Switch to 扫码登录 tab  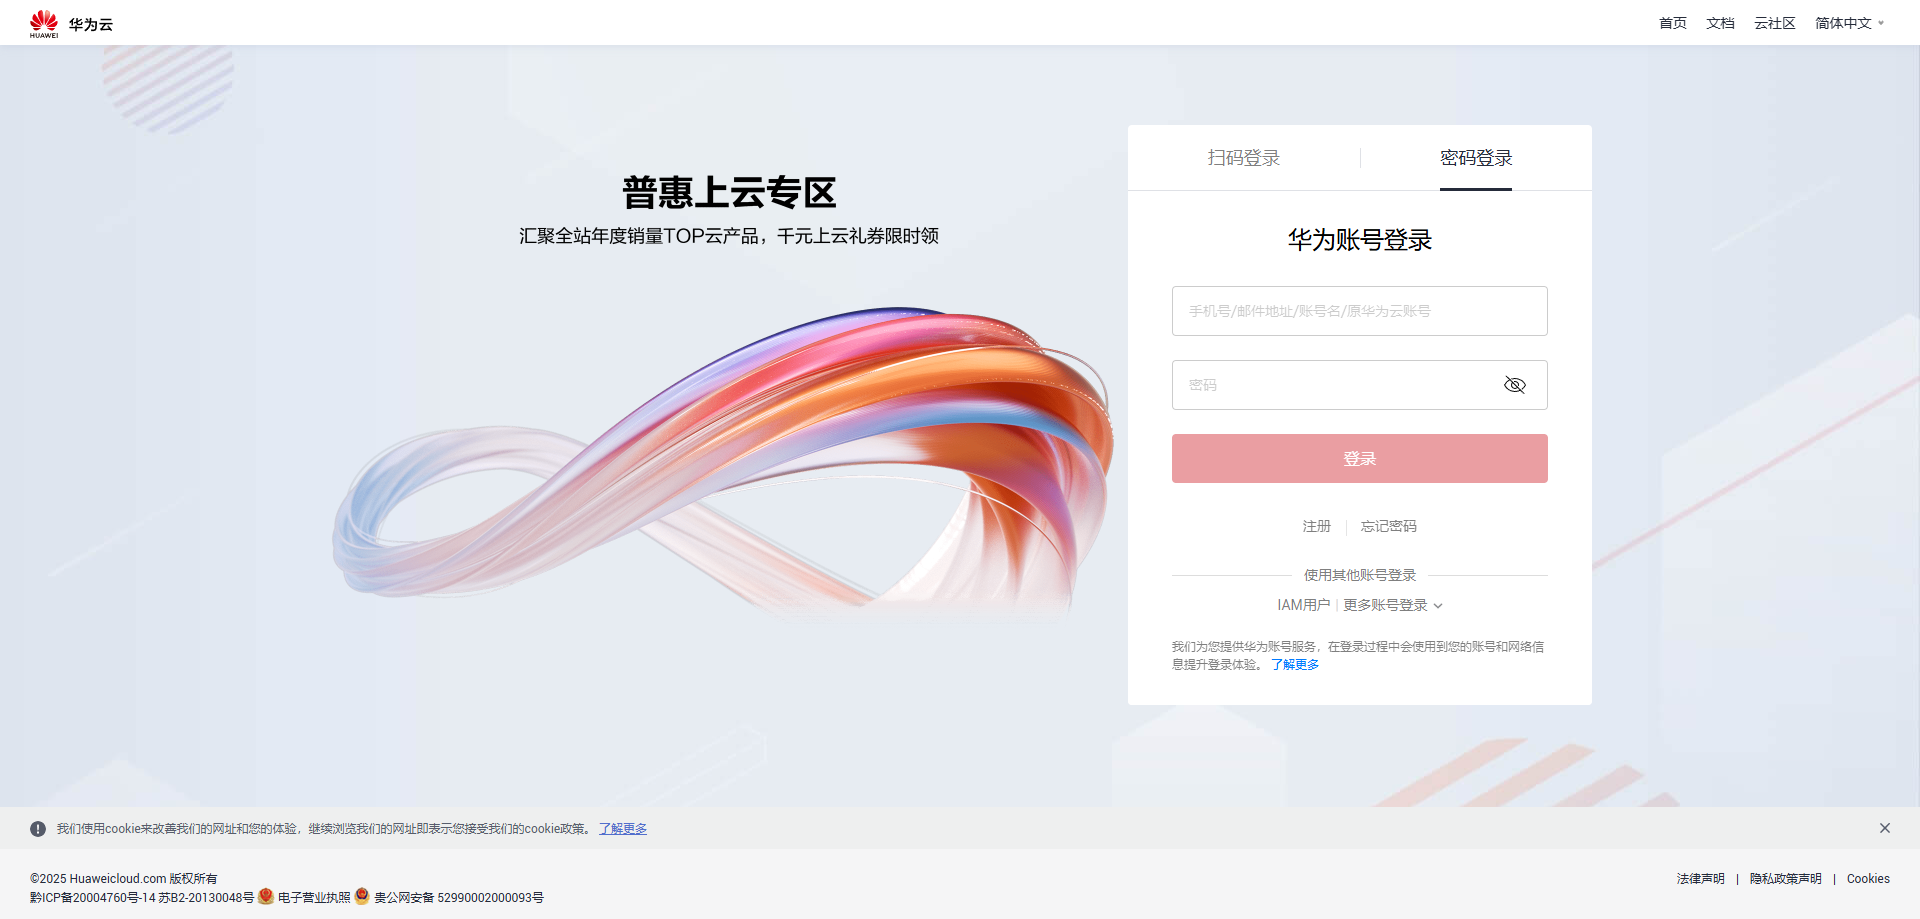pos(1244,158)
